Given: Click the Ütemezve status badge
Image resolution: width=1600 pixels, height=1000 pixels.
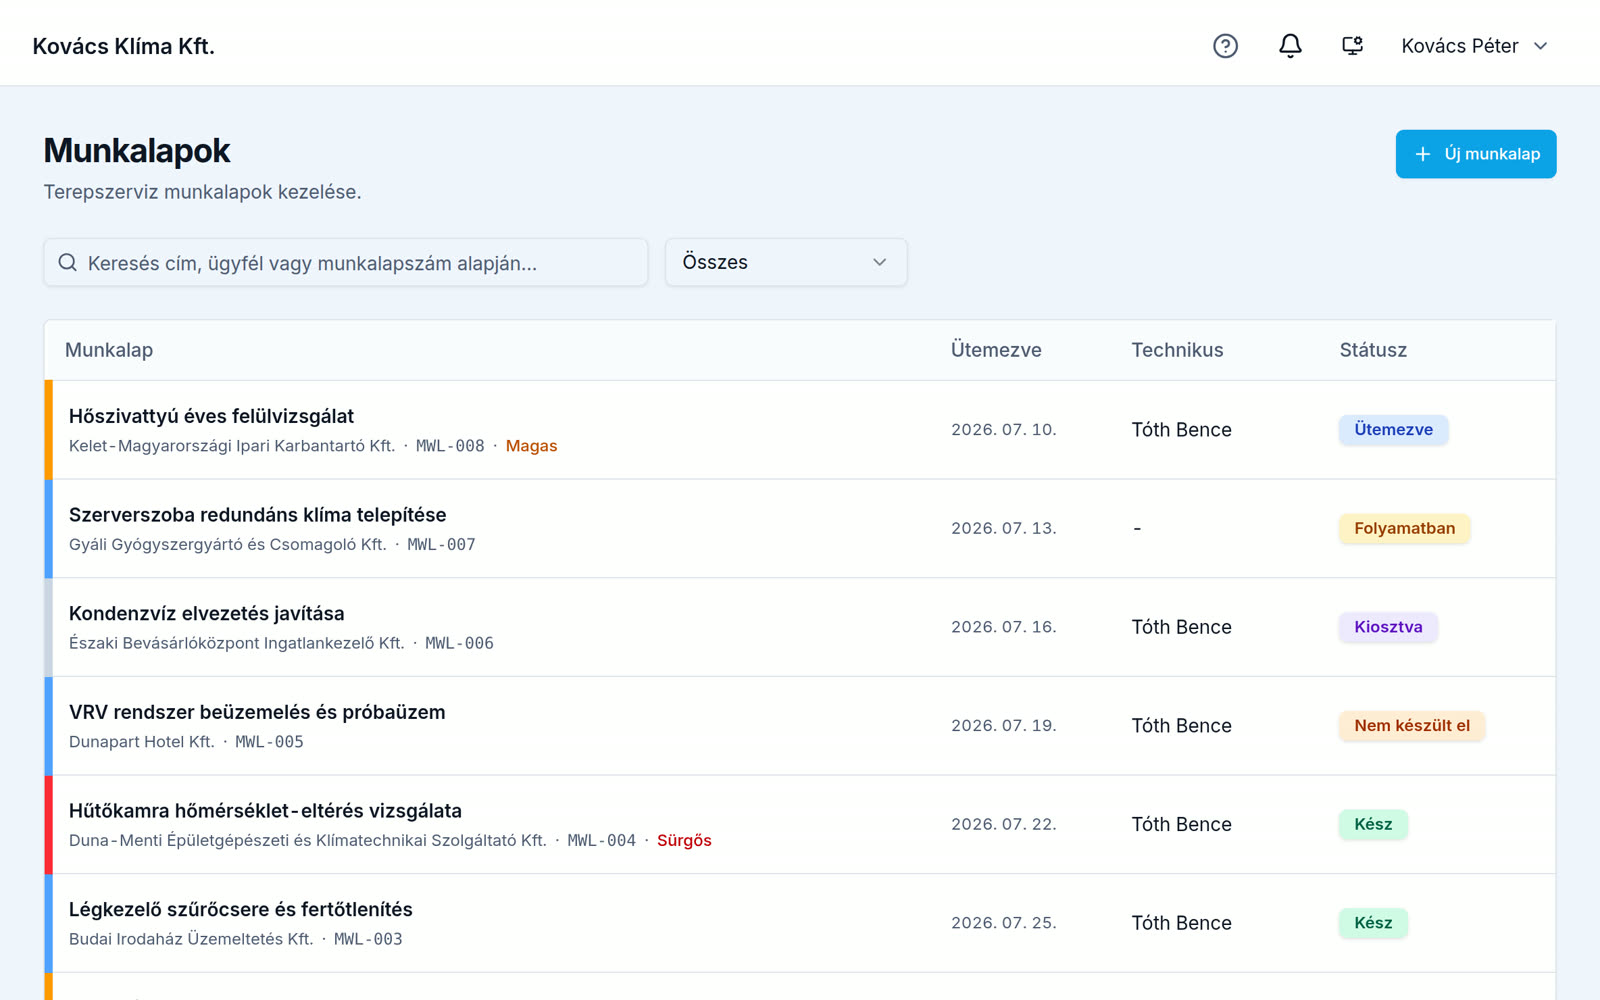Looking at the screenshot, I should (x=1393, y=429).
